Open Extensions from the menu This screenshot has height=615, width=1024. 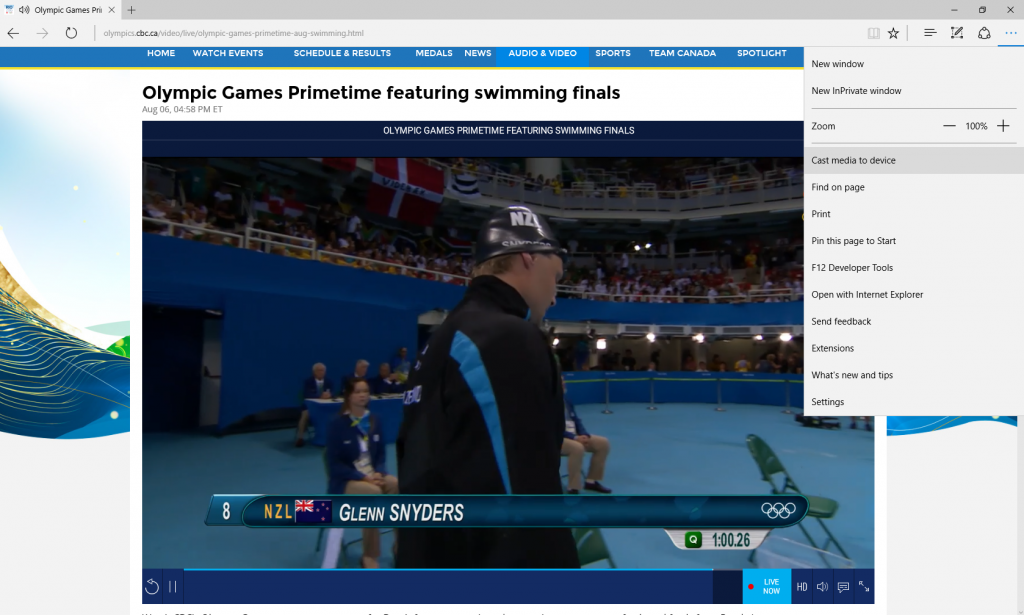(914, 348)
